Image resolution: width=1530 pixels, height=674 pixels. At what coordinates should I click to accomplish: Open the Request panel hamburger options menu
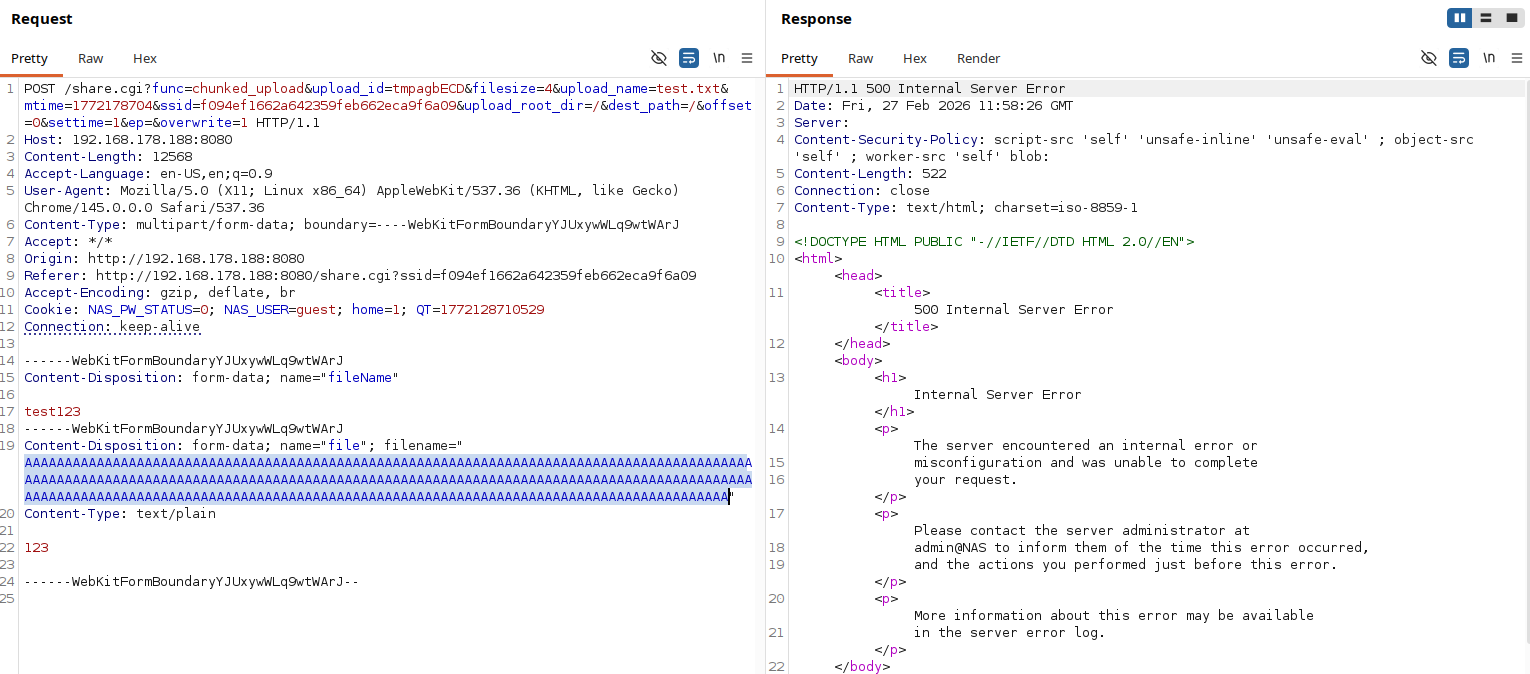pos(747,58)
